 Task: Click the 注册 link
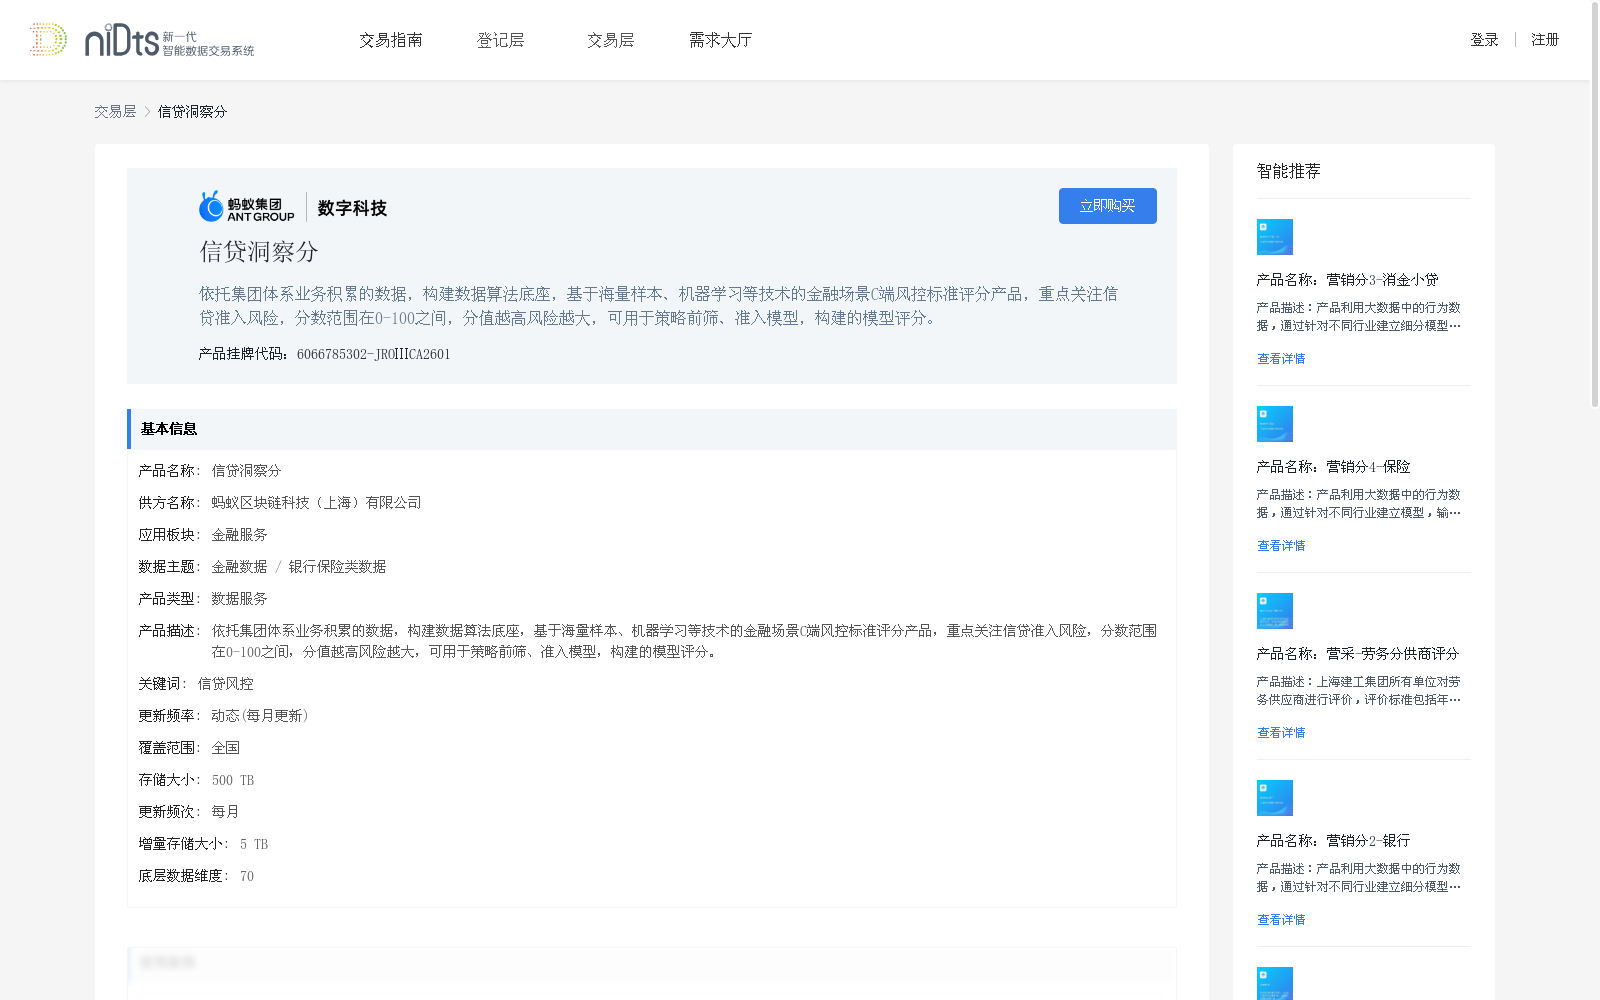[1545, 40]
